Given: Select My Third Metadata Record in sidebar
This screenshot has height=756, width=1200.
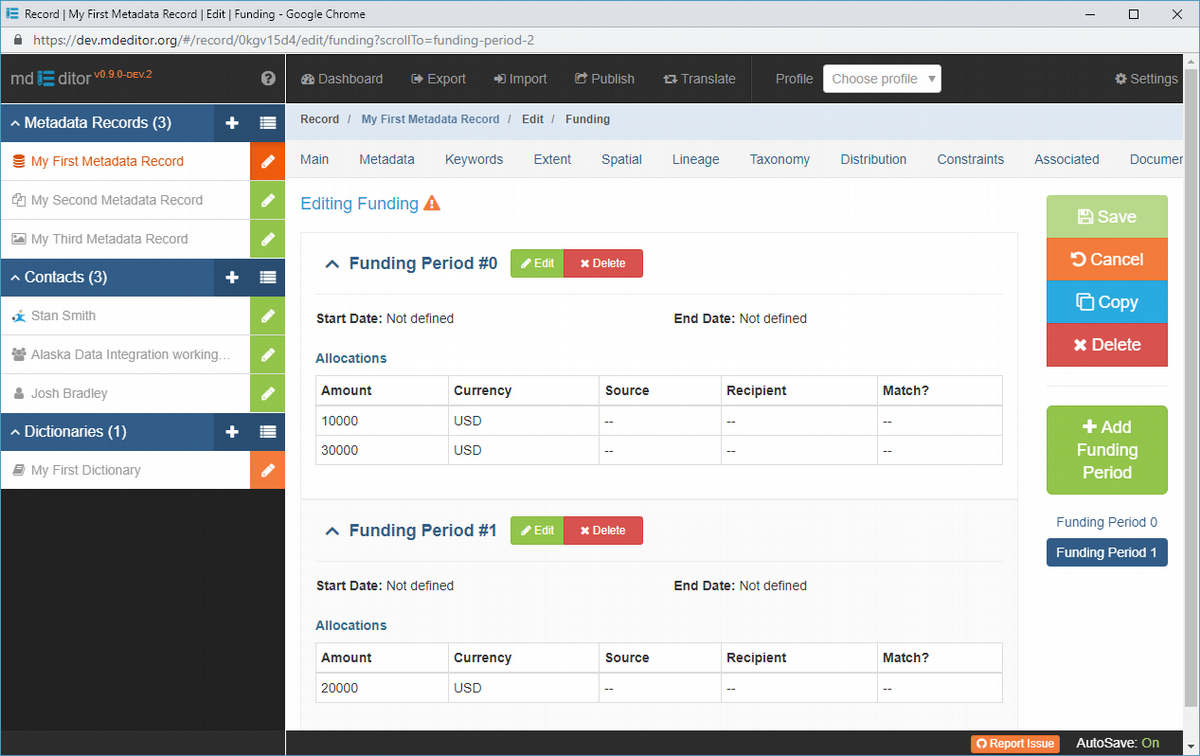Looking at the screenshot, I should click(110, 239).
